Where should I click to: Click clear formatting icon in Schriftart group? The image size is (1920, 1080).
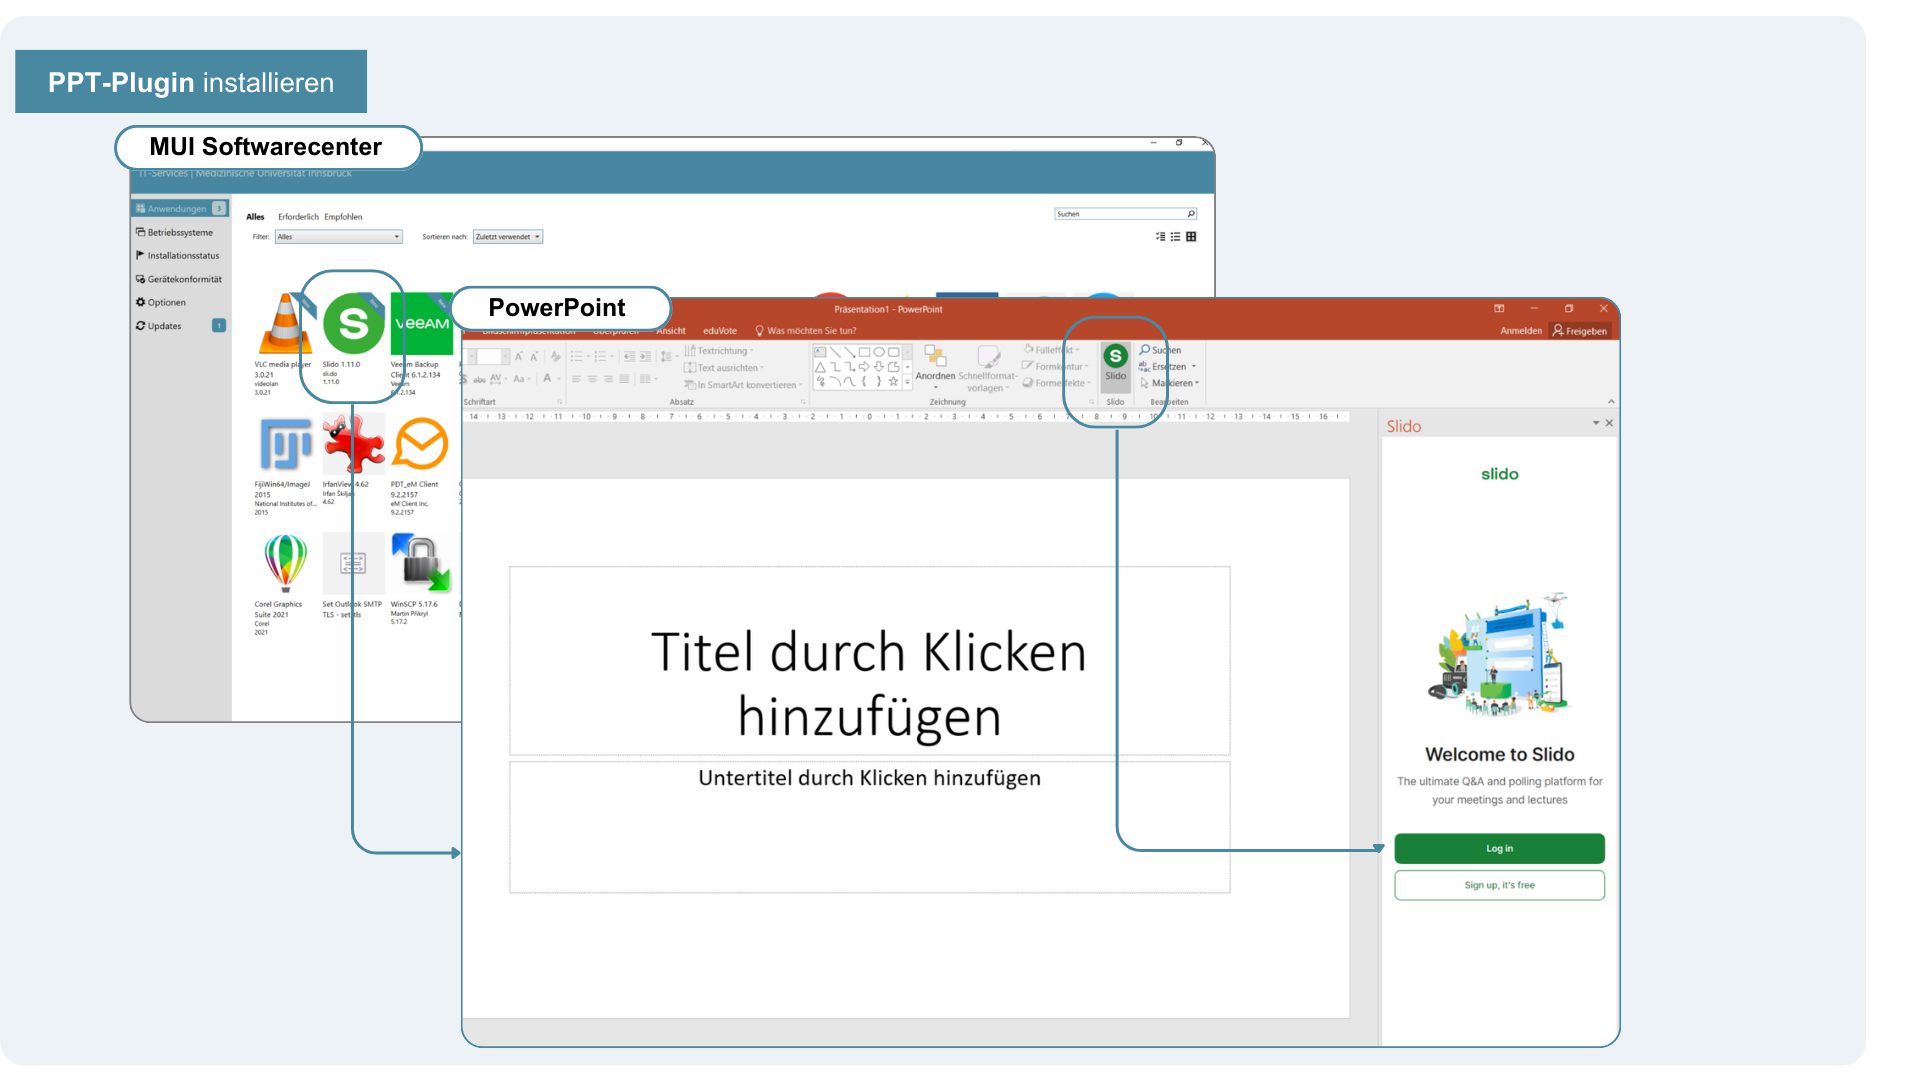(556, 356)
